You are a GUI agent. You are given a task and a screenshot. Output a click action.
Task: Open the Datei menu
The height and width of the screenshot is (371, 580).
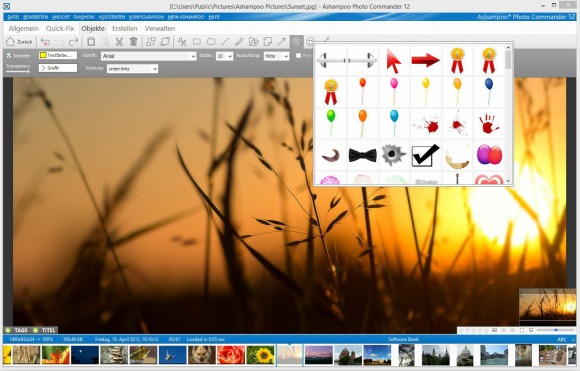pos(13,17)
